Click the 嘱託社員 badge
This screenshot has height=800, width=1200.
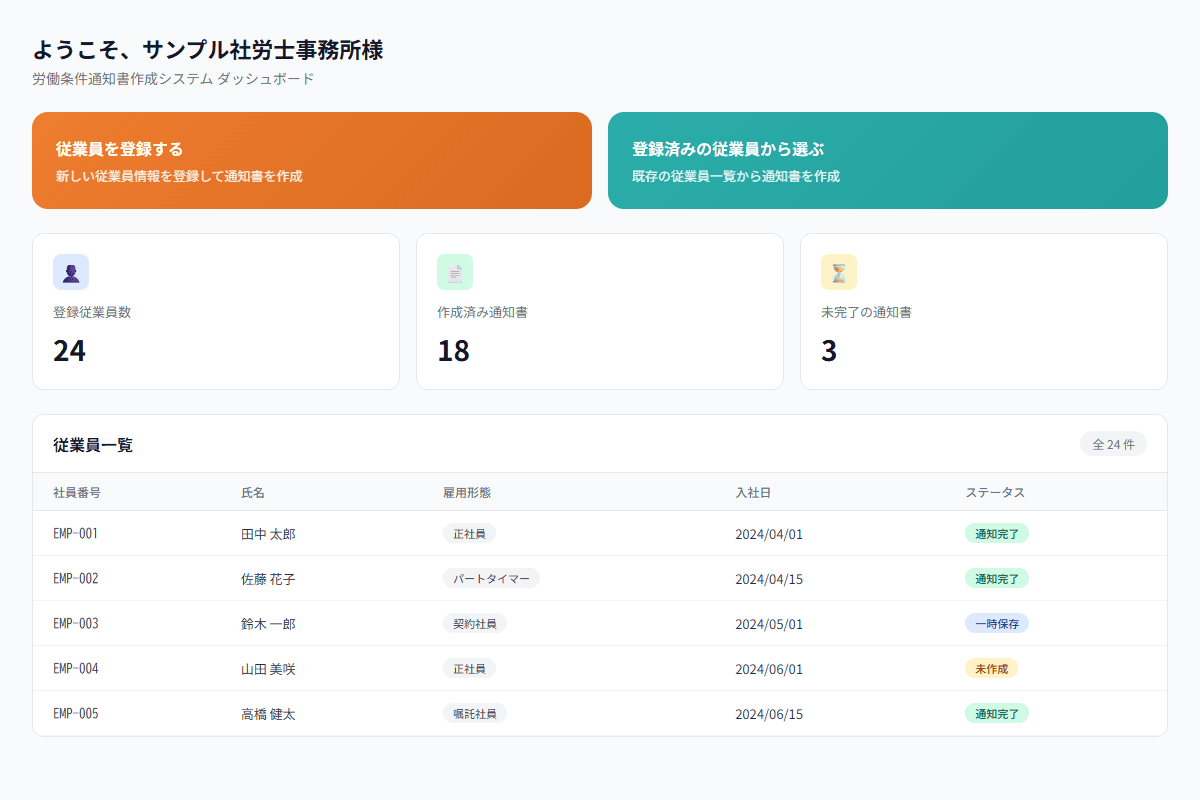pos(475,714)
